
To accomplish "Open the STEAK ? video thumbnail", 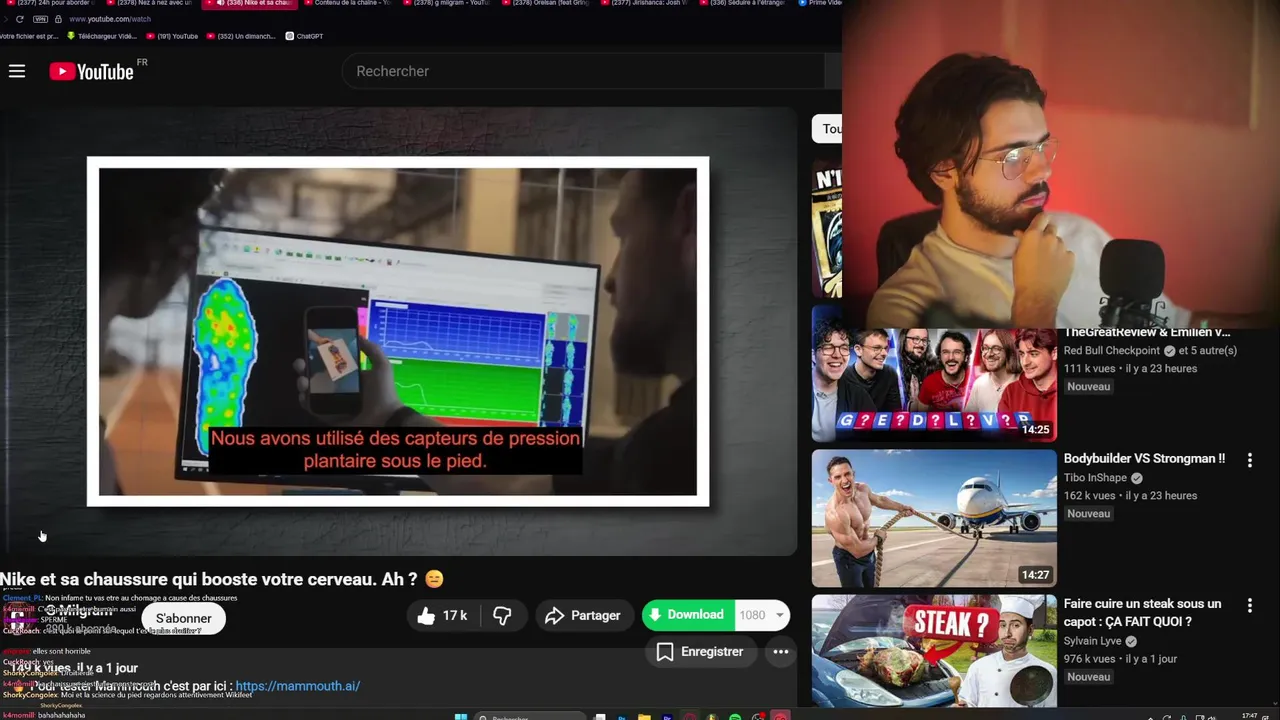I will tap(934, 650).
